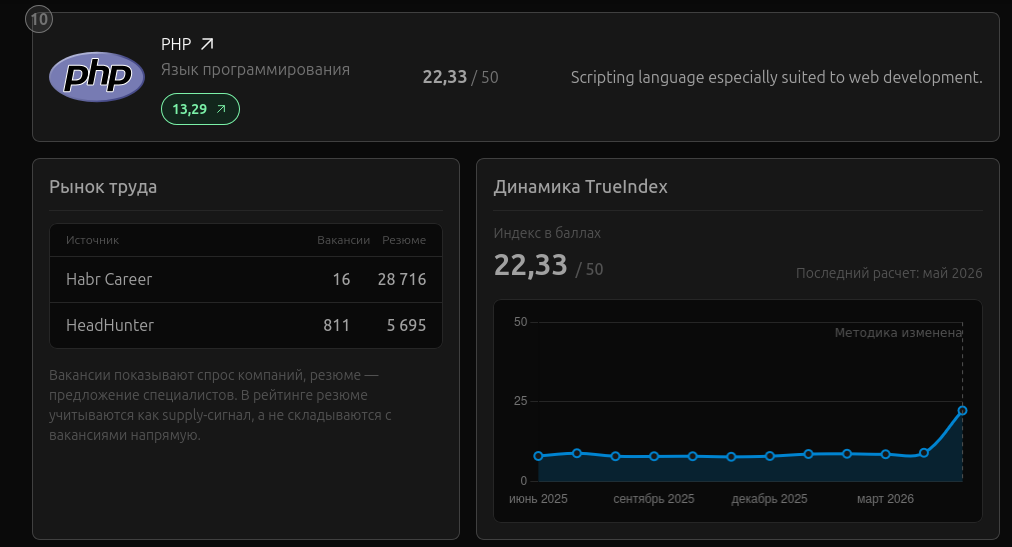The height and width of the screenshot is (547, 1012).
Task: Click the arrow inside the 13,29 badge
Action: 221,109
